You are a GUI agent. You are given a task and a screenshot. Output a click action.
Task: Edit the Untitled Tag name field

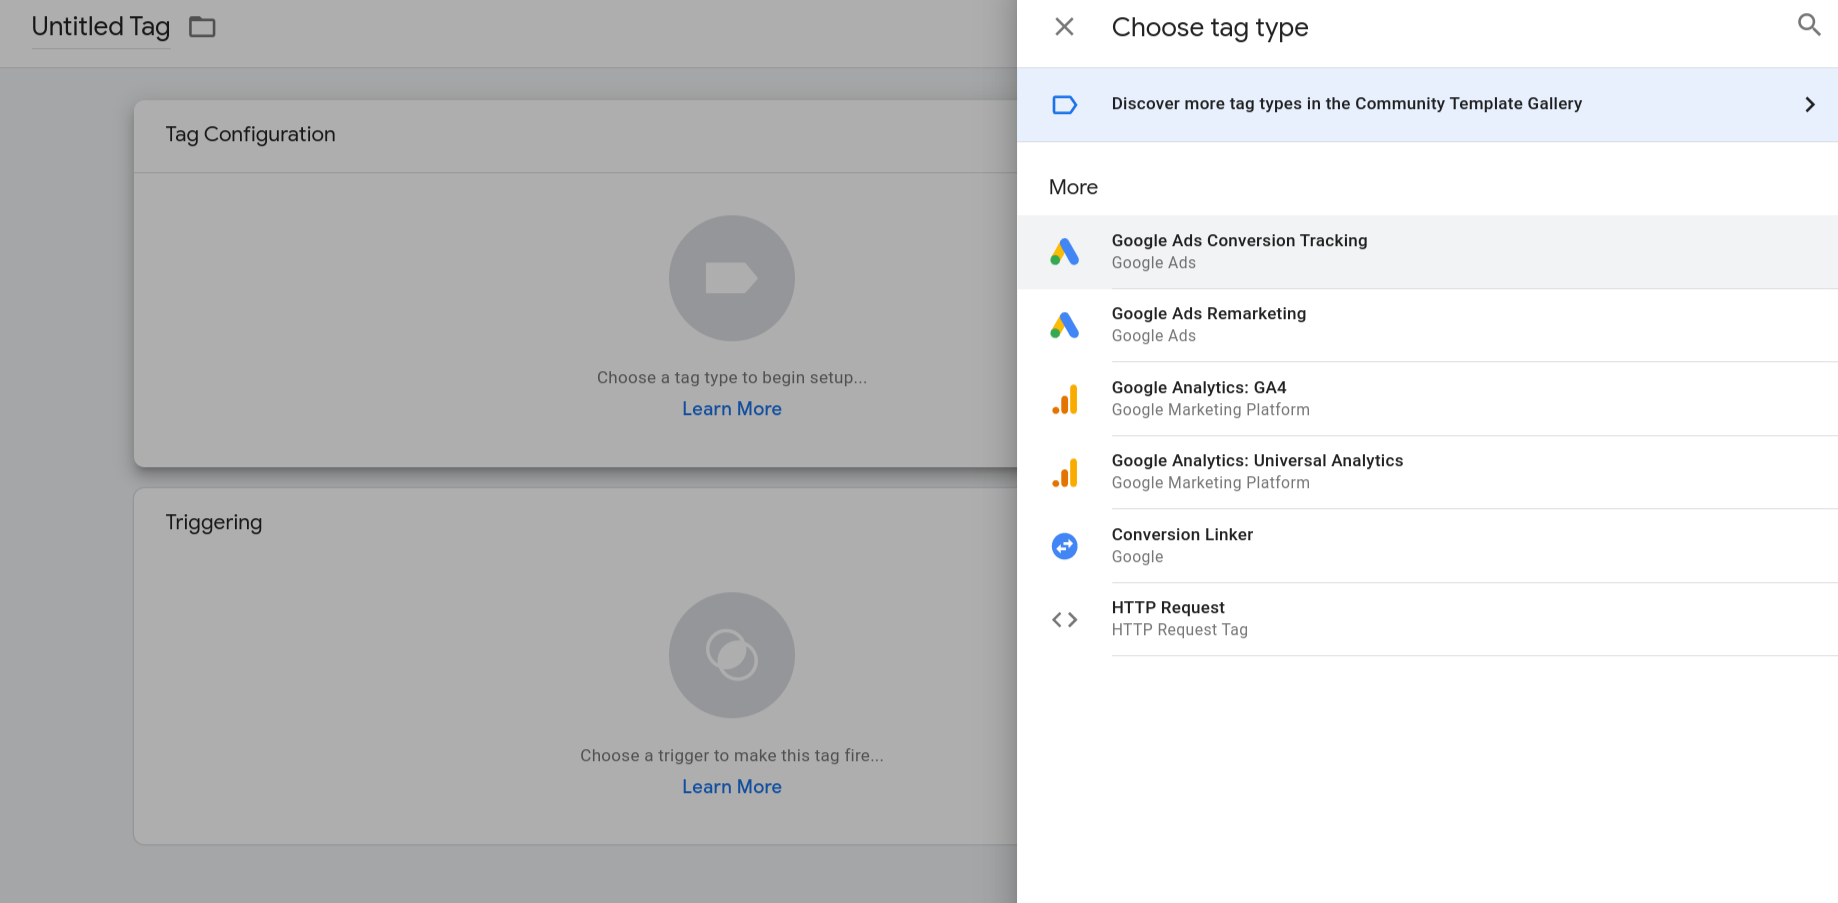pos(100,27)
